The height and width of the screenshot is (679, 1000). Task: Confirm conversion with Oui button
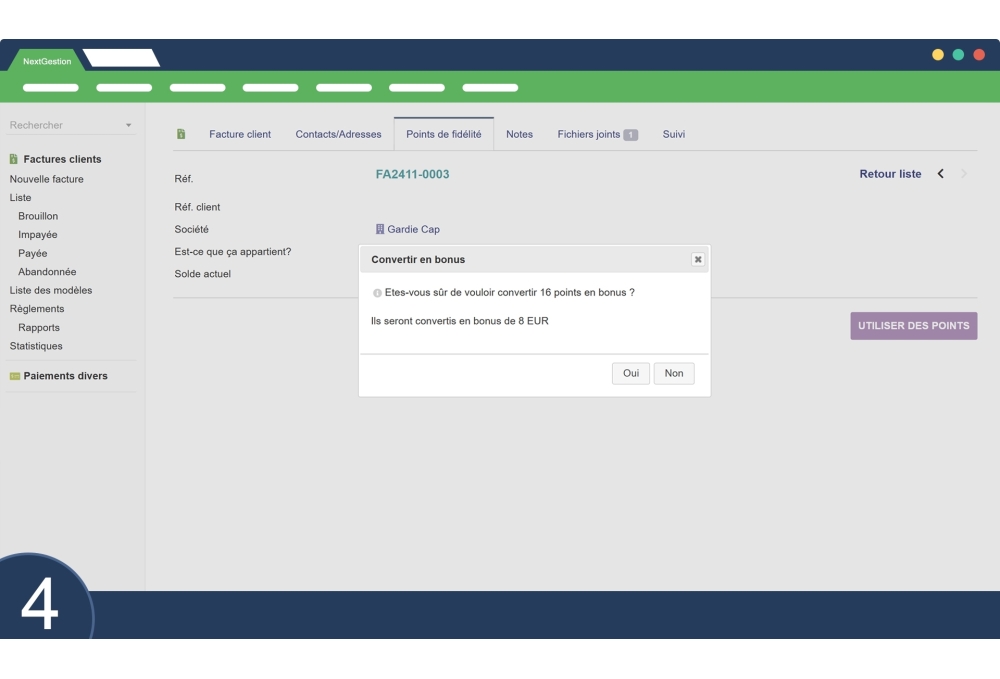click(630, 373)
